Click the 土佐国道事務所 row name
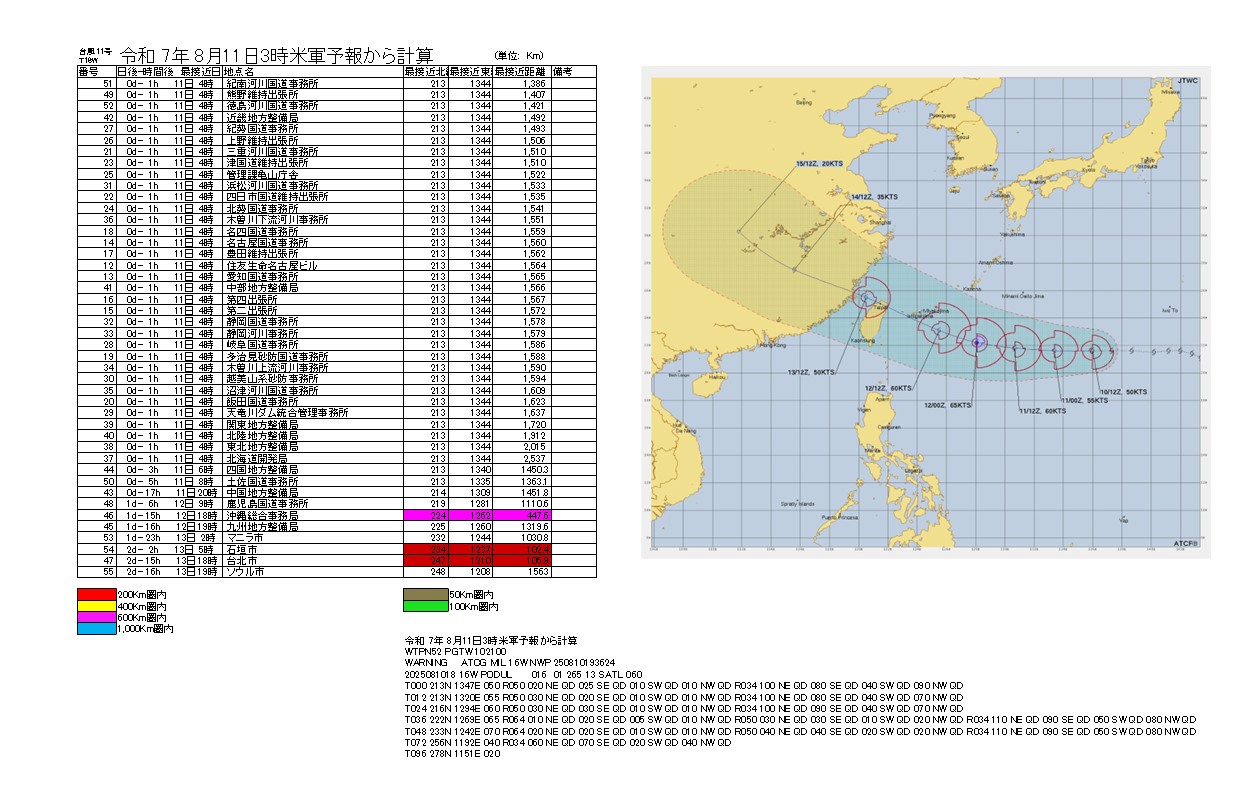Viewport: 1245px width, 796px height. 262,480
